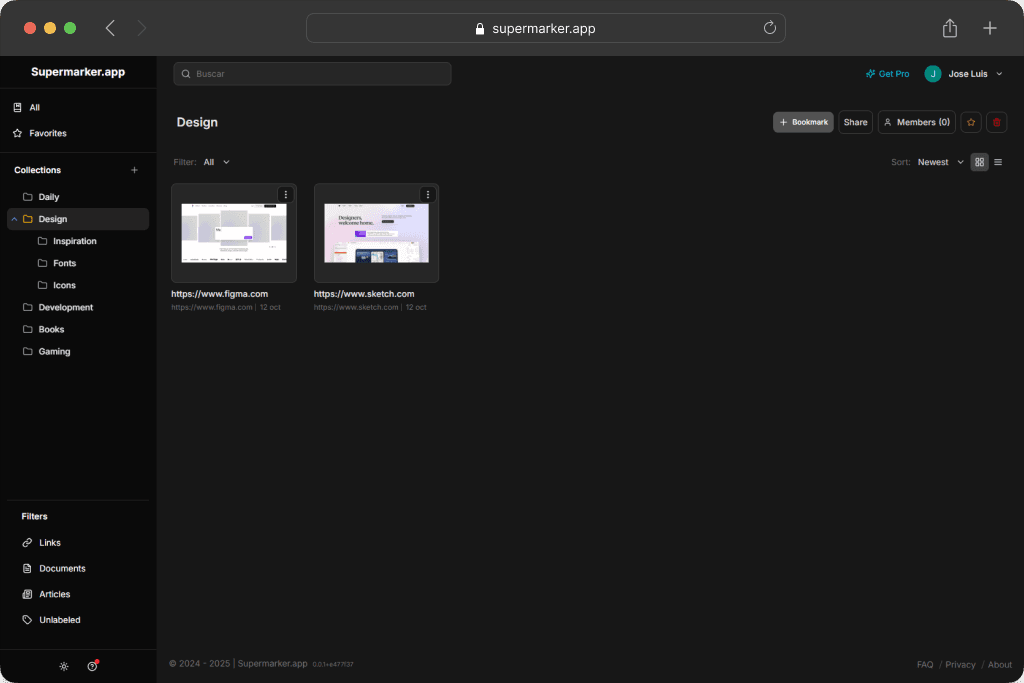Select the Articles filter
The image size is (1024, 683).
click(x=54, y=594)
